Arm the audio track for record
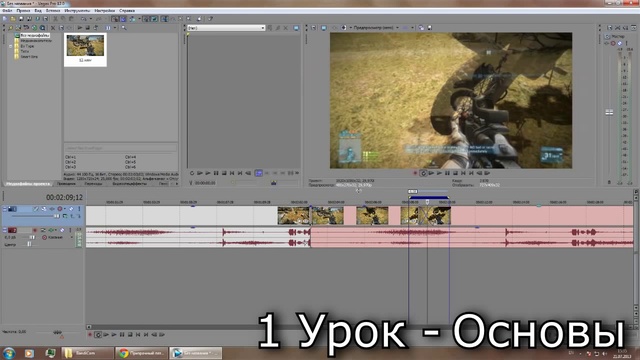 pyautogui.click(x=35, y=230)
